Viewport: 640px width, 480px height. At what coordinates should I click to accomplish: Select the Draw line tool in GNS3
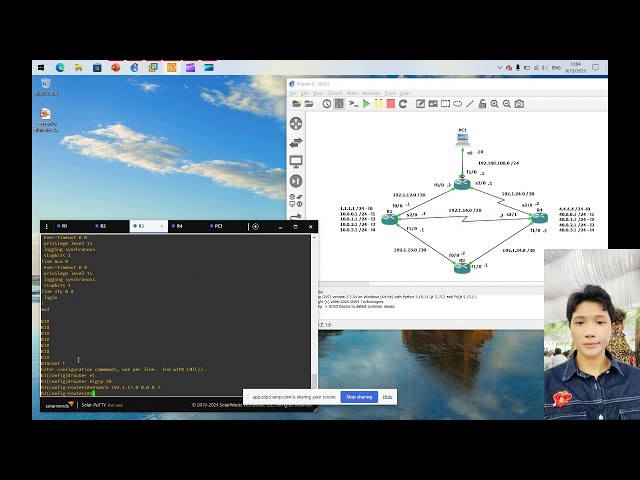(470, 104)
